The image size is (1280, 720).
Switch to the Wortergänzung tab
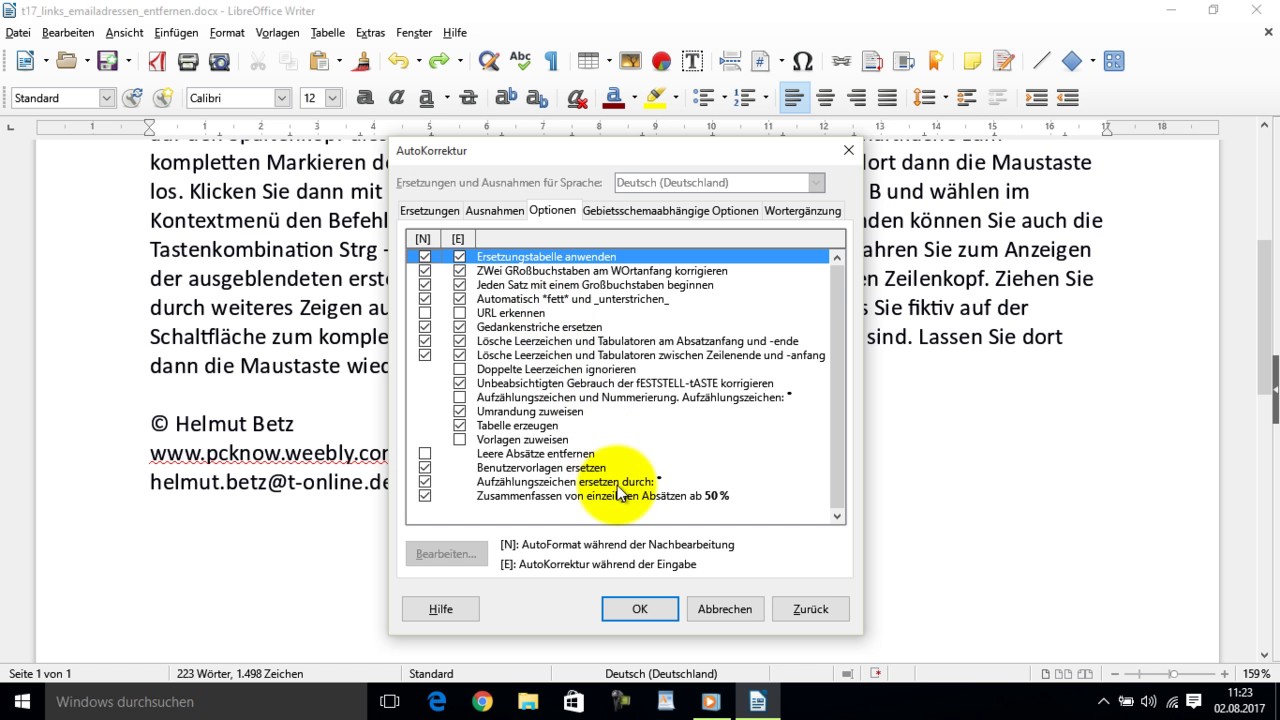coord(803,211)
